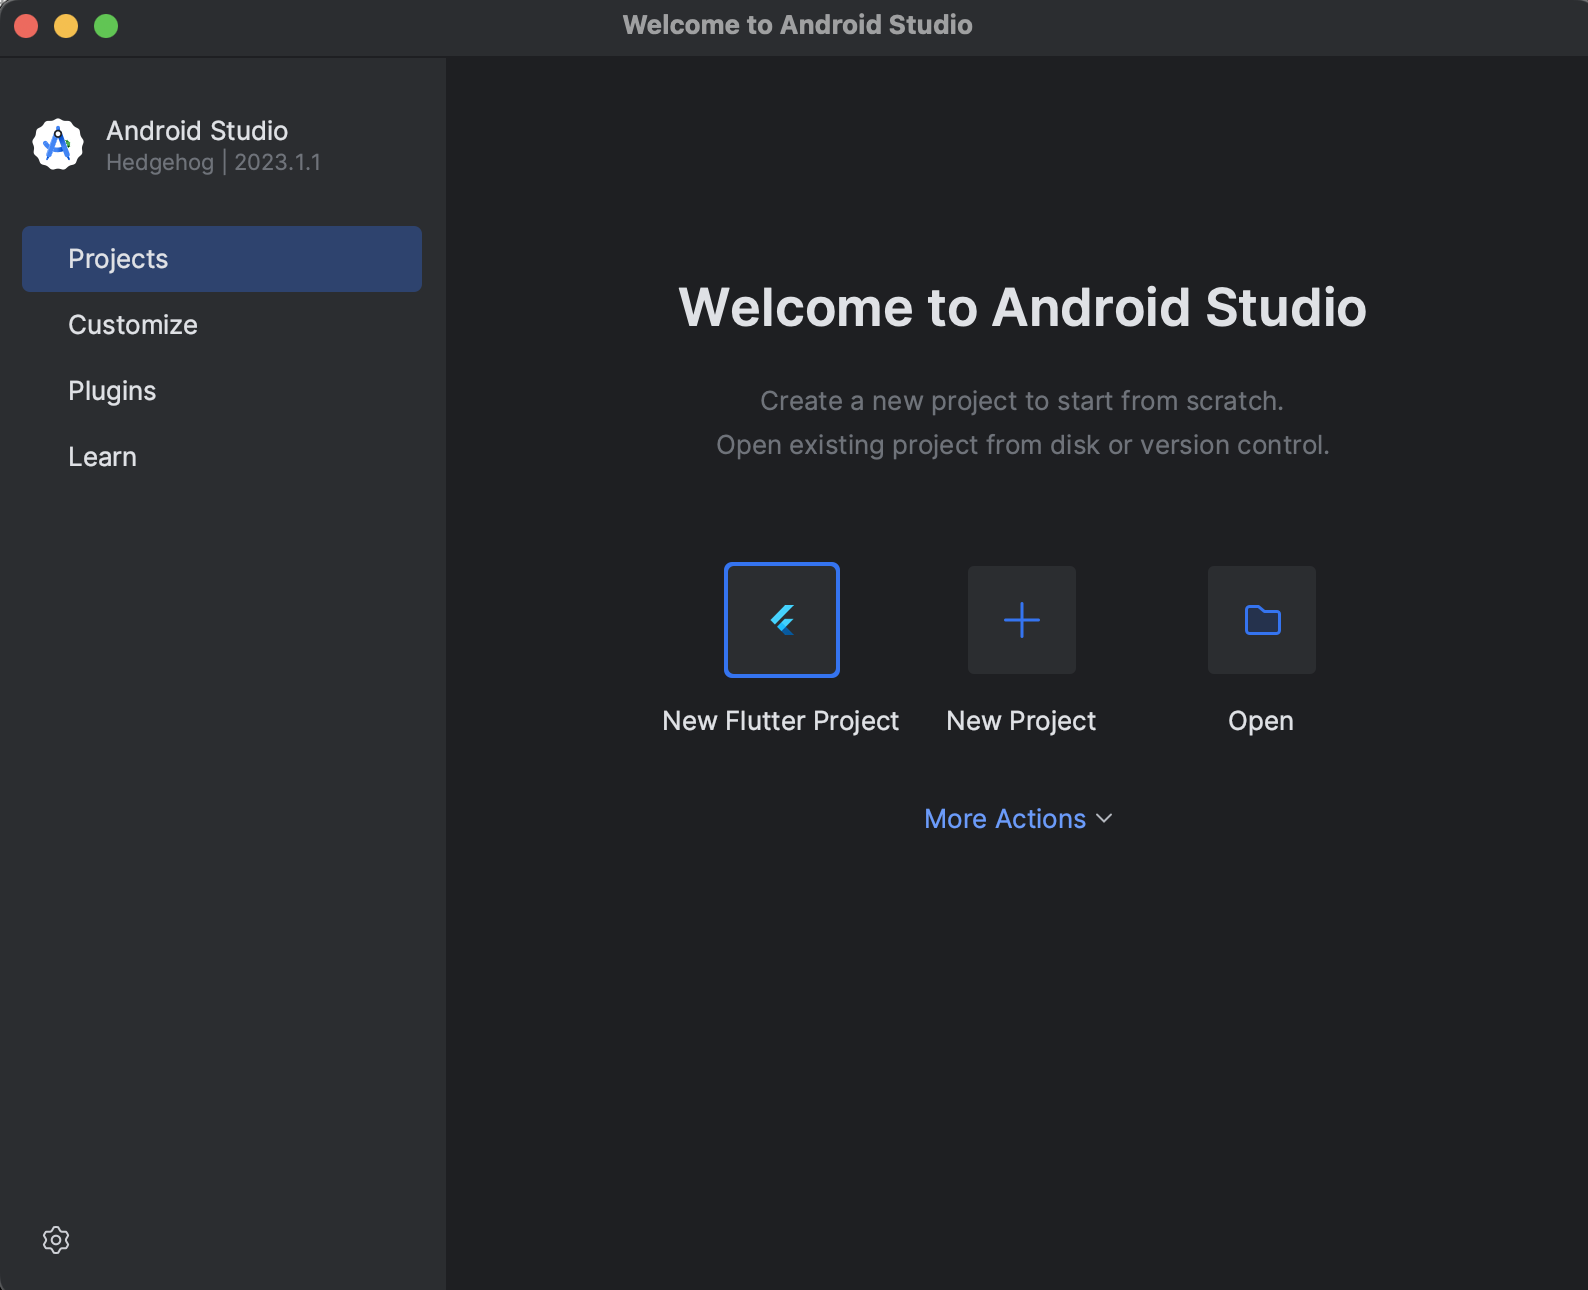Click 'Create a new project to start from scratch.'
The width and height of the screenshot is (1588, 1290).
click(x=1022, y=401)
